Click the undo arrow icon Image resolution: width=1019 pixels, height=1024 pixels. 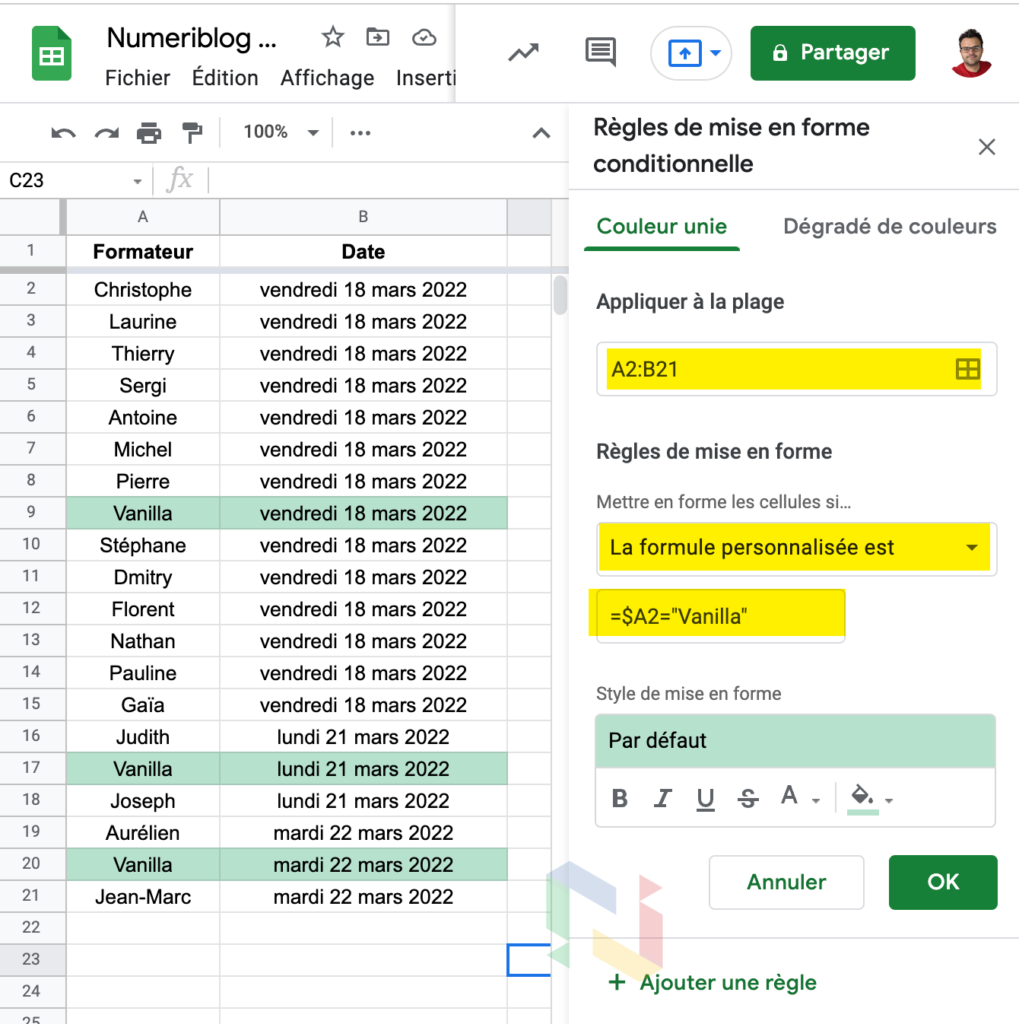point(63,133)
